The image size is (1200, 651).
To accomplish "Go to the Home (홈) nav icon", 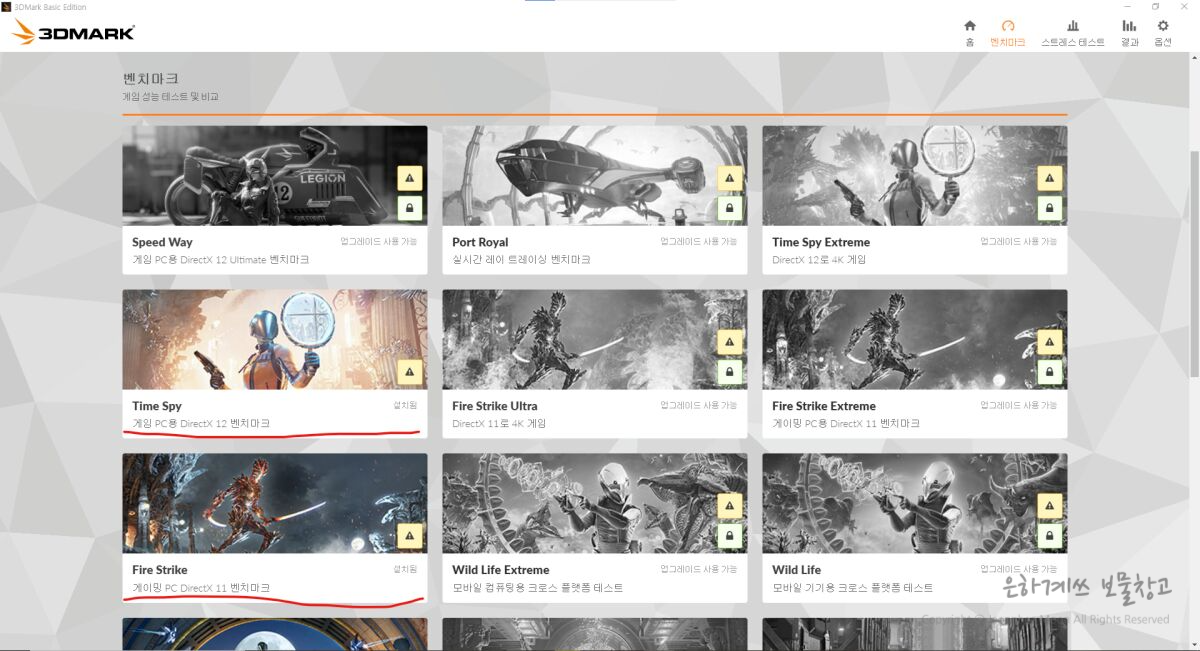I will point(970,33).
